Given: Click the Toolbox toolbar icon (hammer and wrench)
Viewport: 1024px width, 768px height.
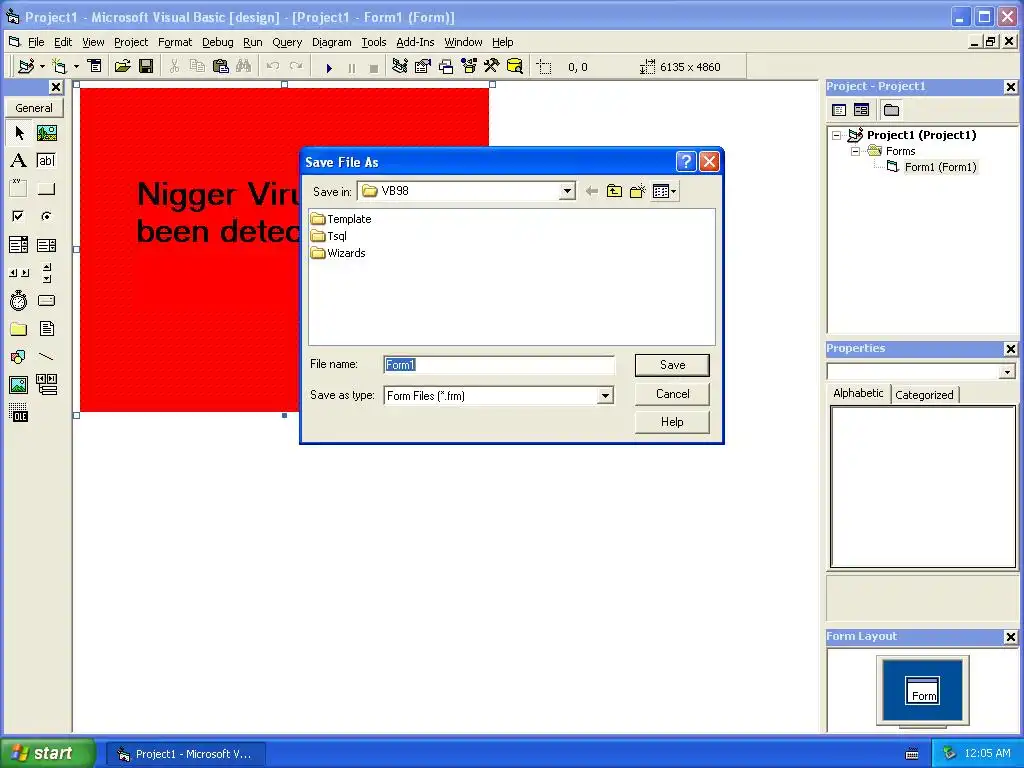Looking at the screenshot, I should (x=492, y=67).
